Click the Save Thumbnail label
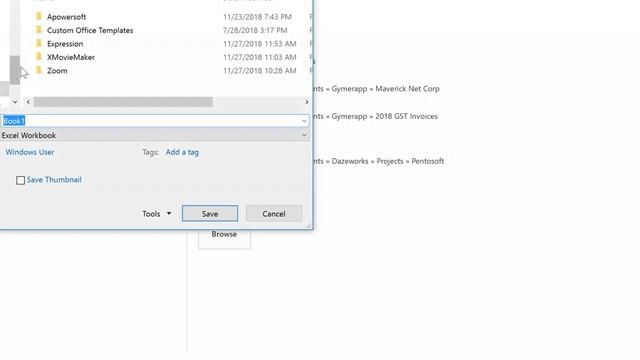Screen dimensions: 640x360 [x=54, y=180]
